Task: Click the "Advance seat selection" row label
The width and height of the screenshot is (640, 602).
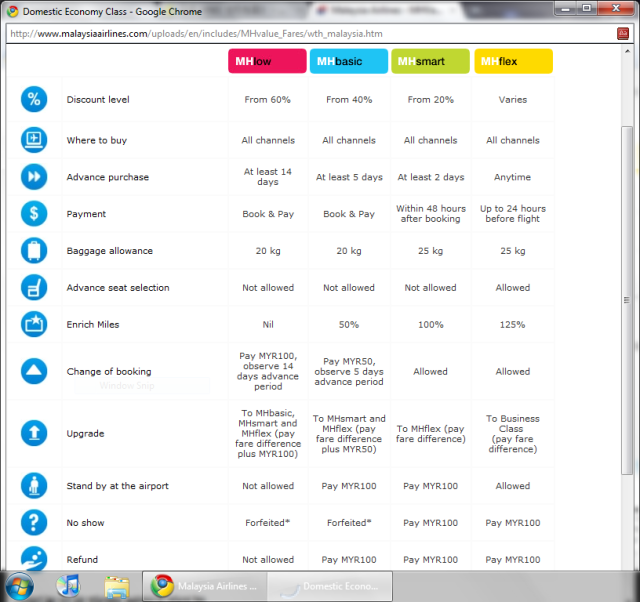Action: coord(118,288)
